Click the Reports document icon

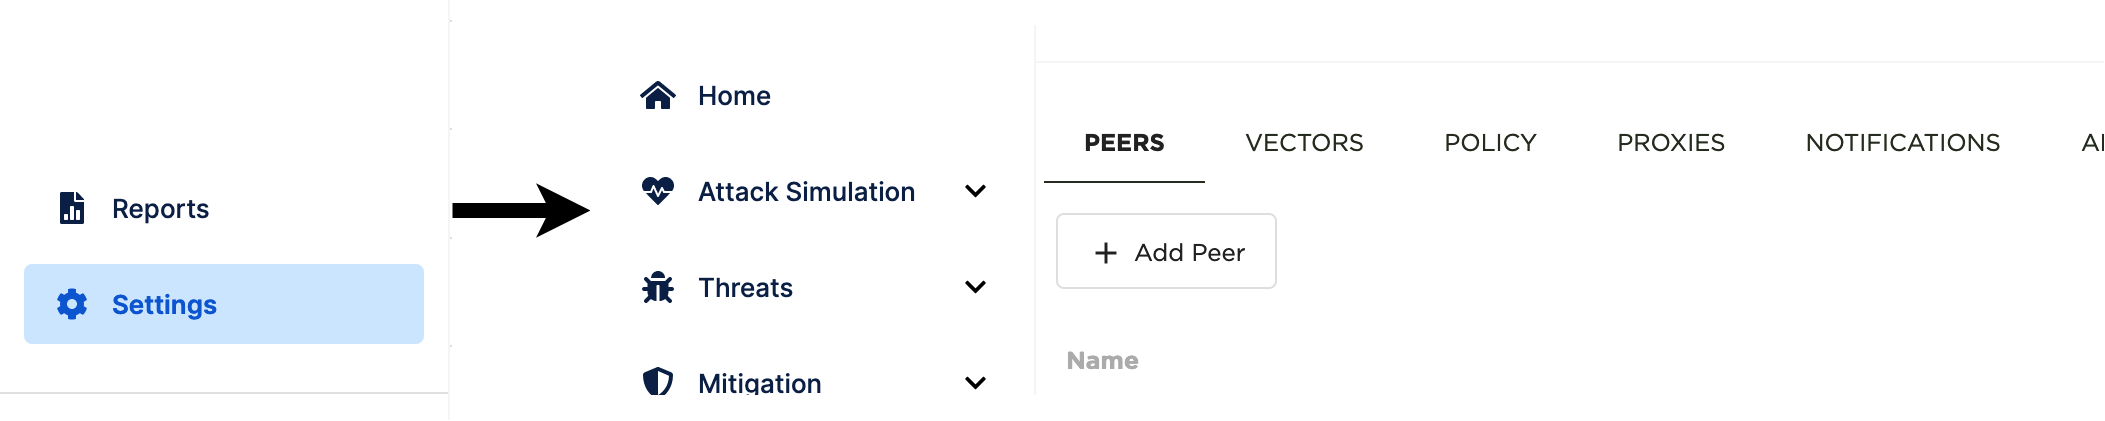(x=72, y=208)
